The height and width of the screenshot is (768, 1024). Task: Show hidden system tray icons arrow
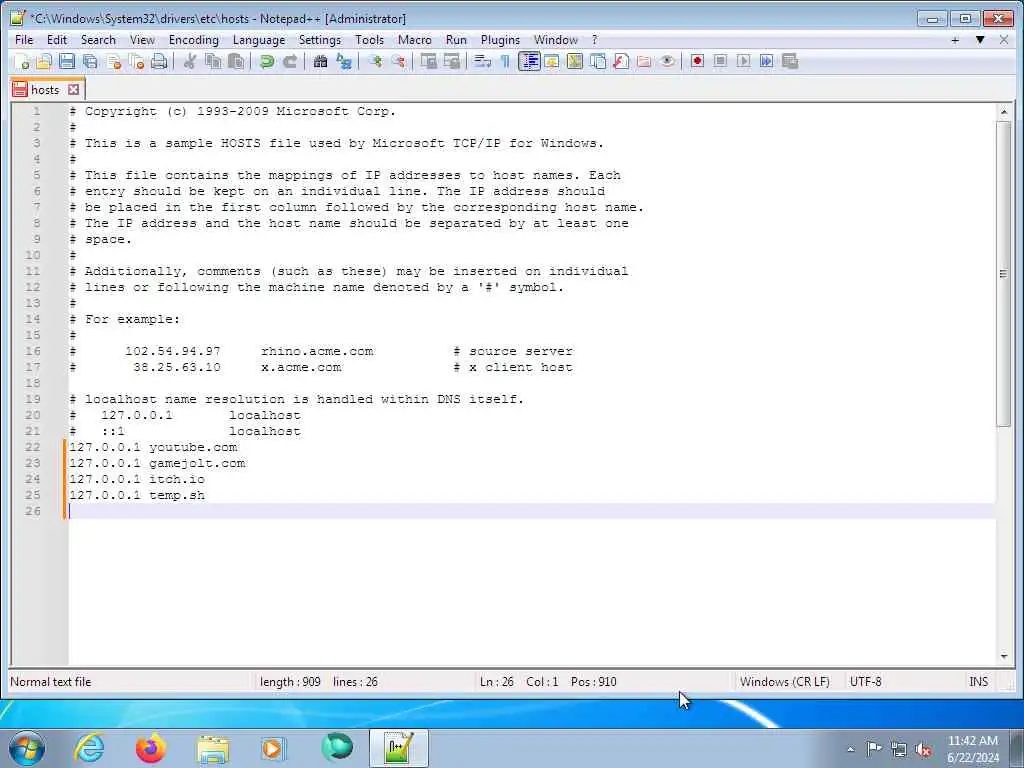(850, 749)
